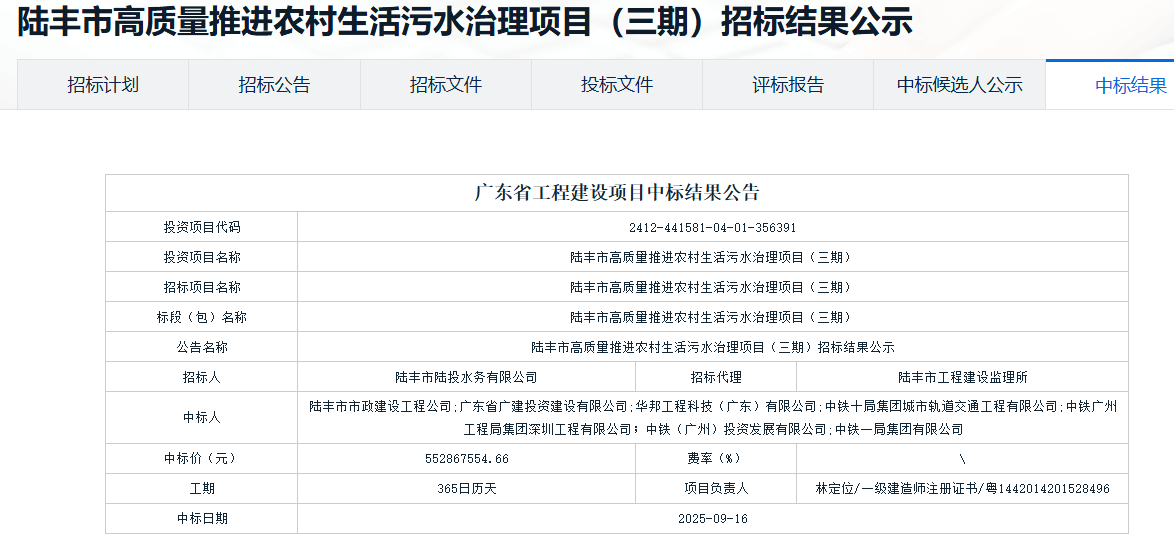Click the table heading 广东省工程建设项目中标结果公告

click(x=617, y=193)
